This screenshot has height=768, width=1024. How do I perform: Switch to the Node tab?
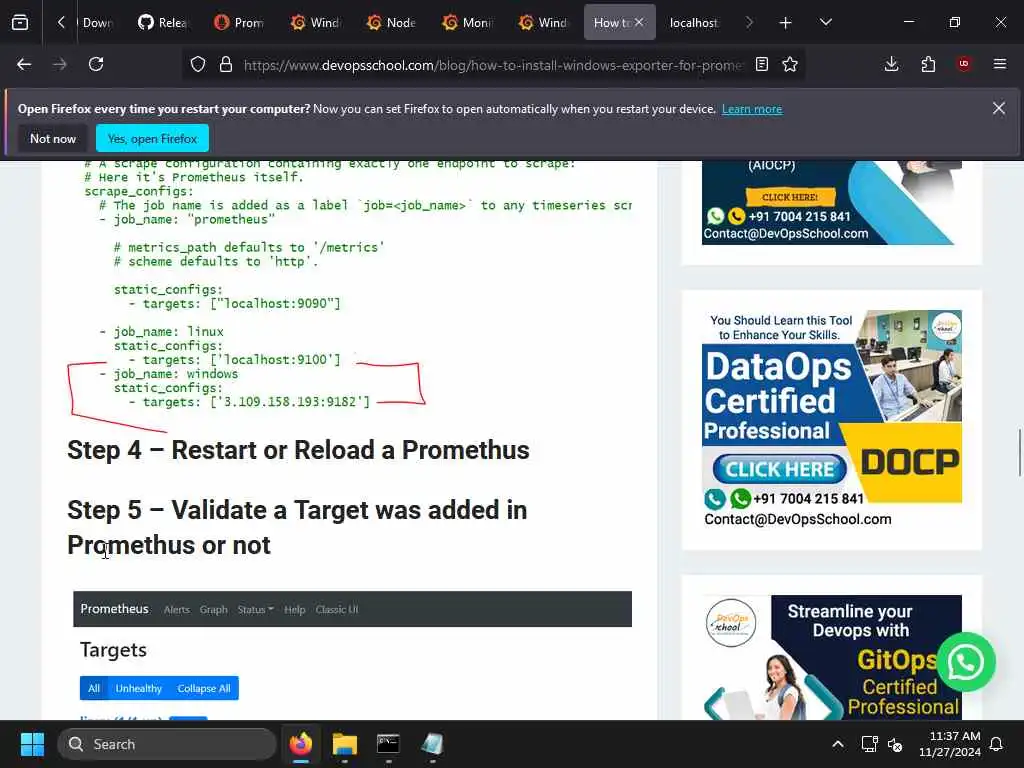click(392, 23)
